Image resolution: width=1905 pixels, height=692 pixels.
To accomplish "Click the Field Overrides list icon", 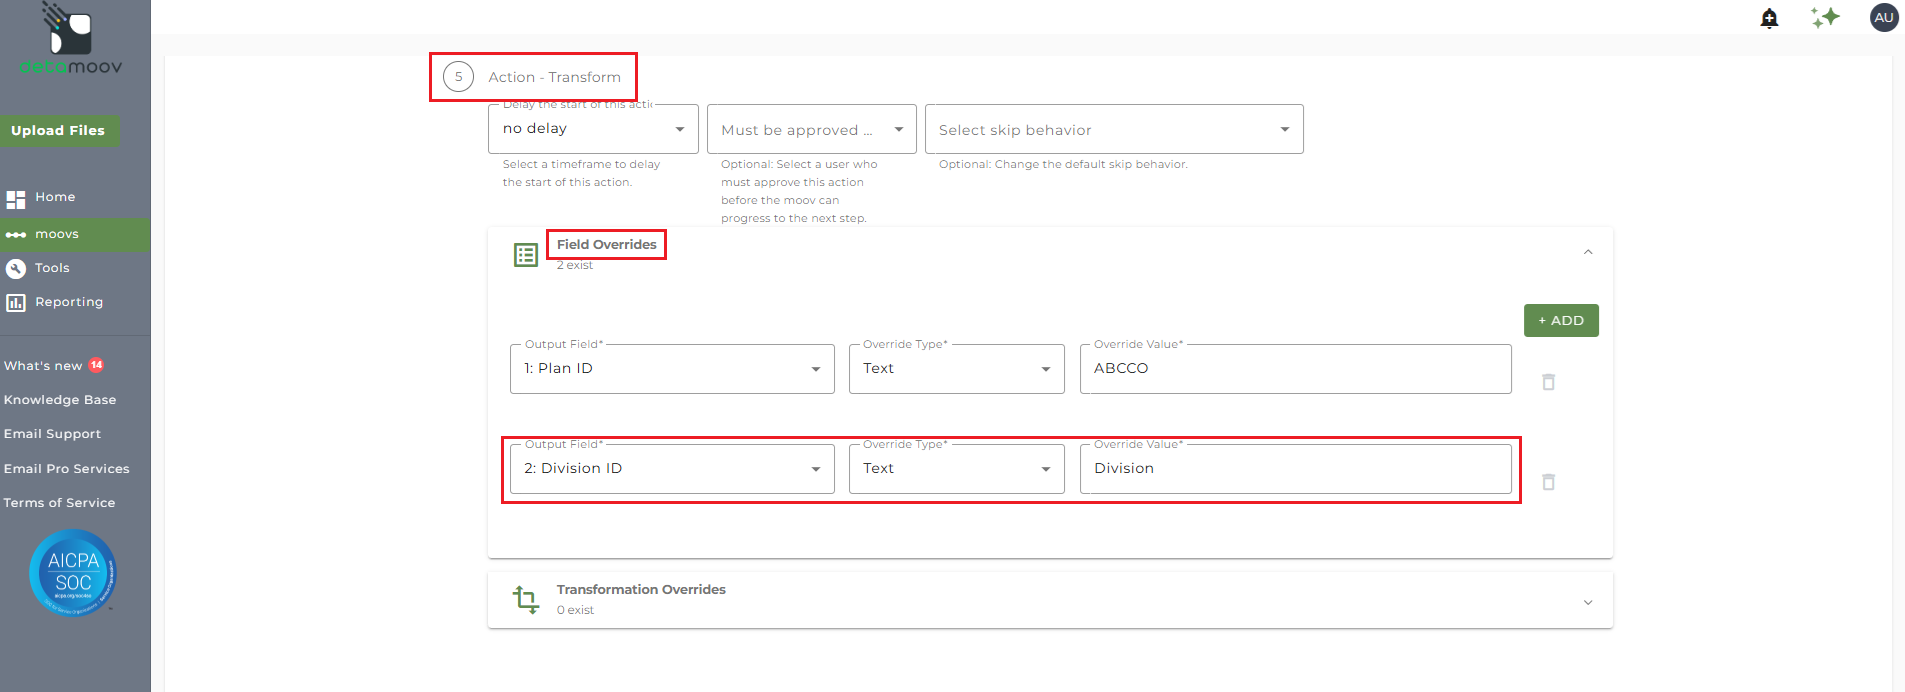I will tap(526, 255).
